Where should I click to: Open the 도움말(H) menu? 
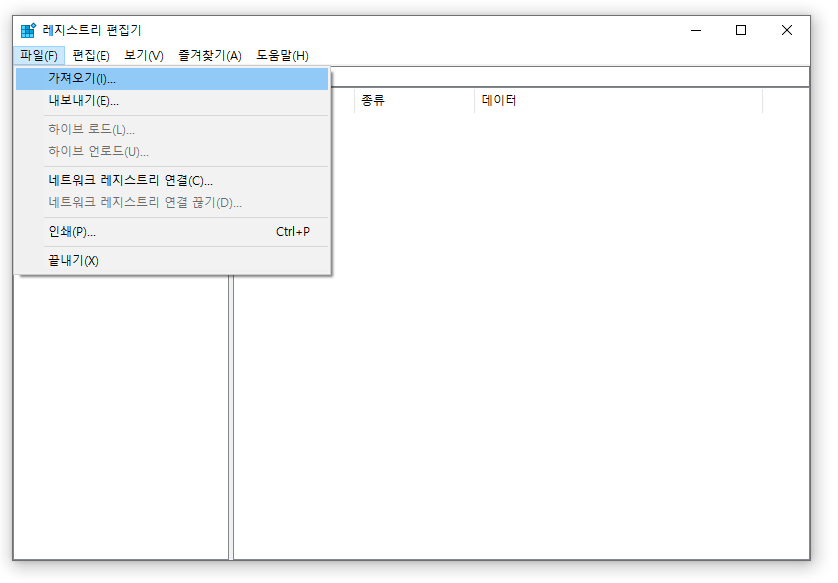click(x=282, y=56)
